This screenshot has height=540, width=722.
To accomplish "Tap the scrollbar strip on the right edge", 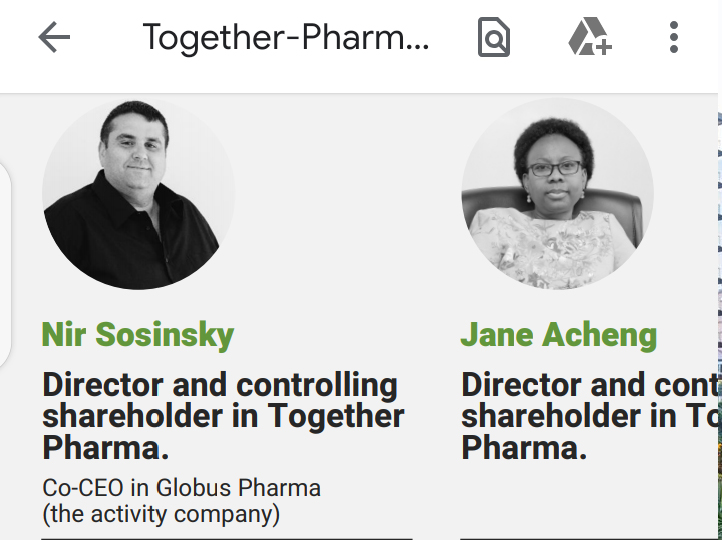I will coord(720,317).
